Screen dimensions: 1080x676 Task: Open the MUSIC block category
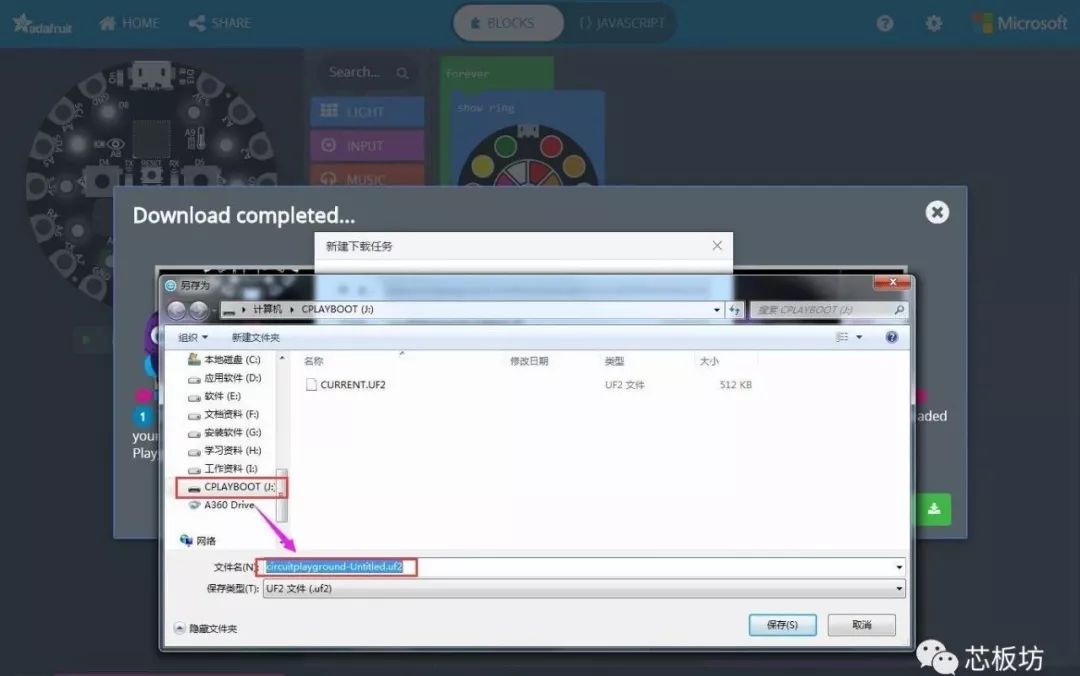tap(367, 176)
